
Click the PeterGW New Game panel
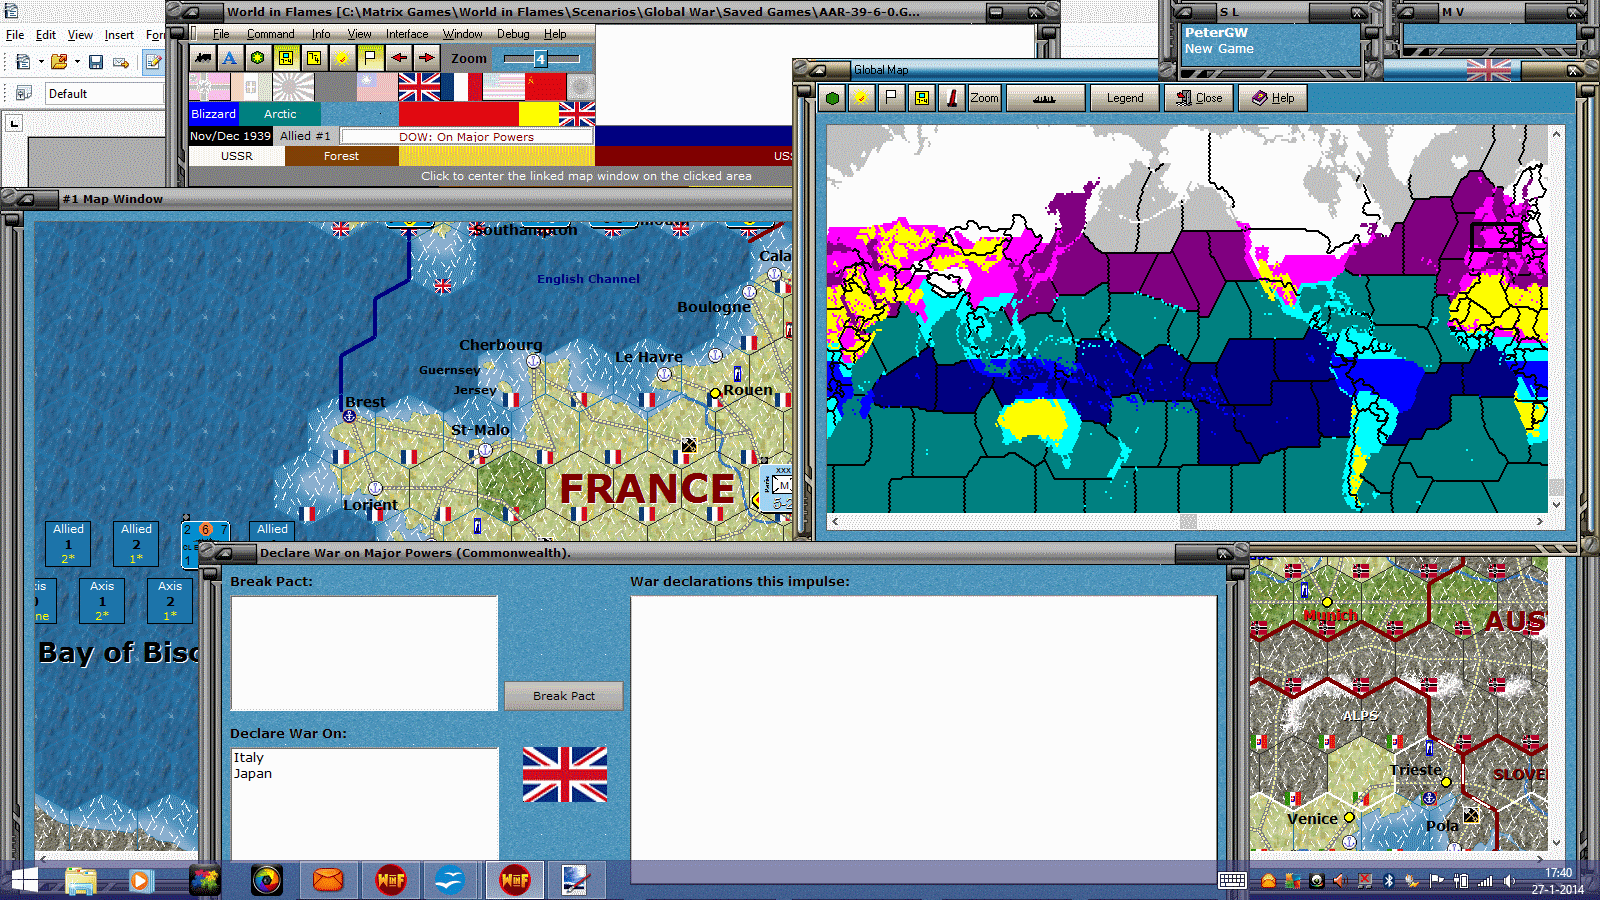point(1270,45)
